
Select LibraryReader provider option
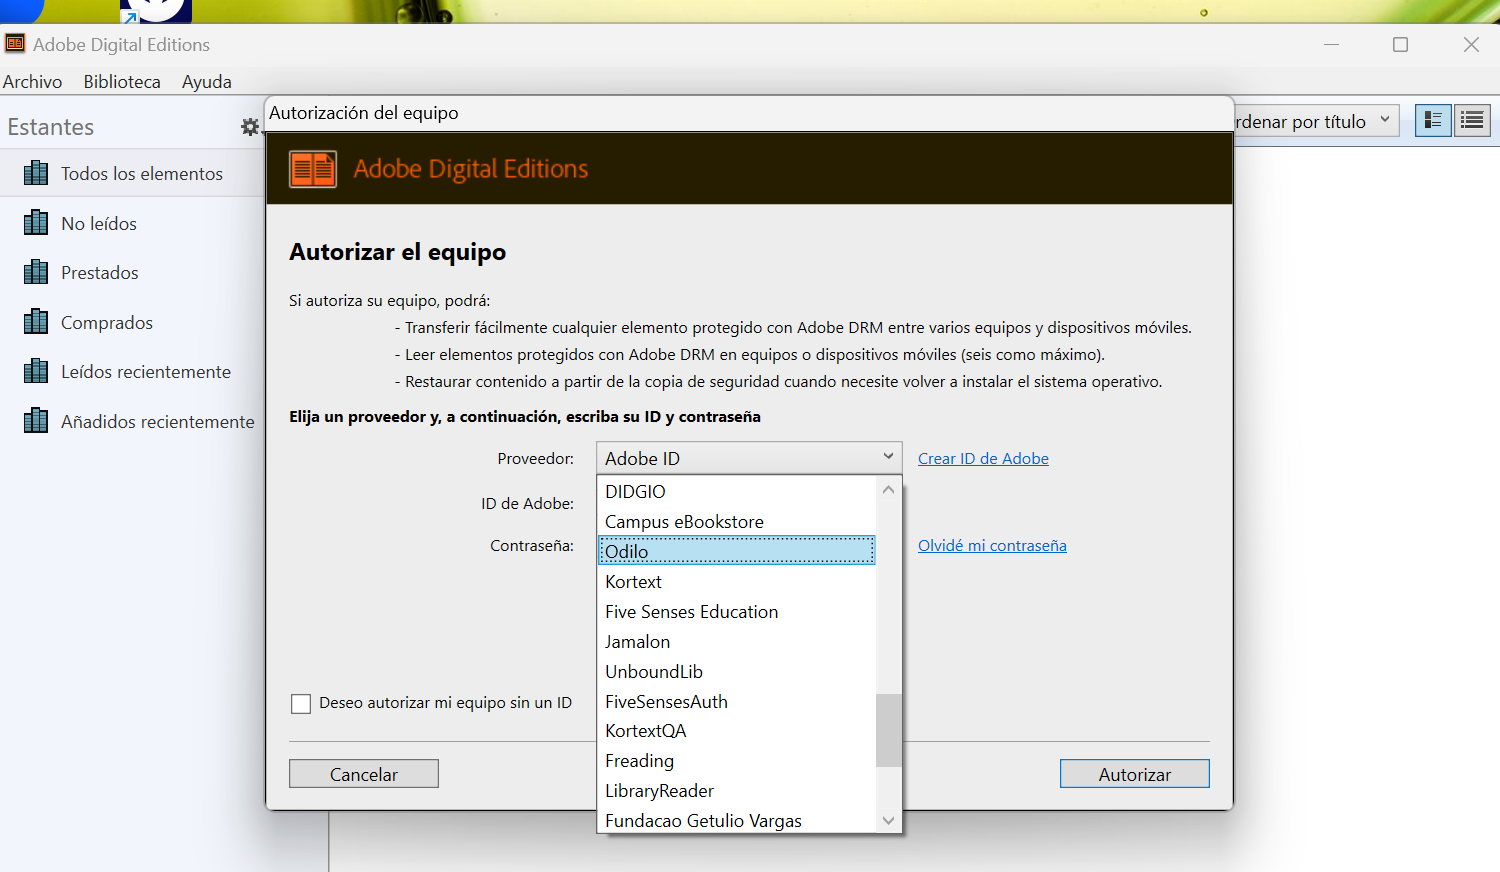tap(737, 790)
